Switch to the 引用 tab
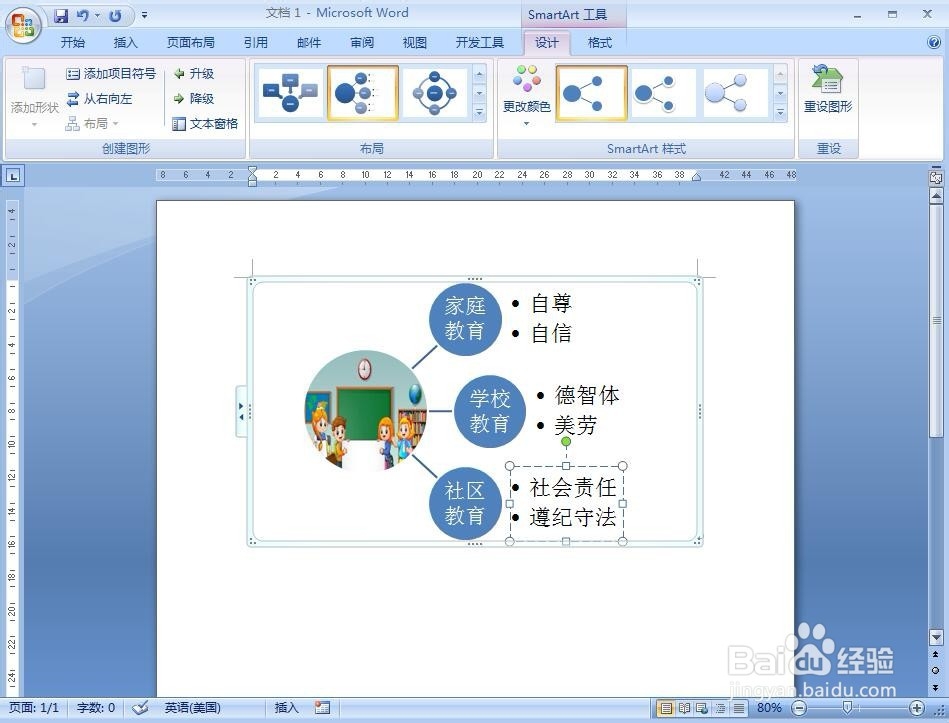949x723 pixels. pyautogui.click(x=255, y=42)
